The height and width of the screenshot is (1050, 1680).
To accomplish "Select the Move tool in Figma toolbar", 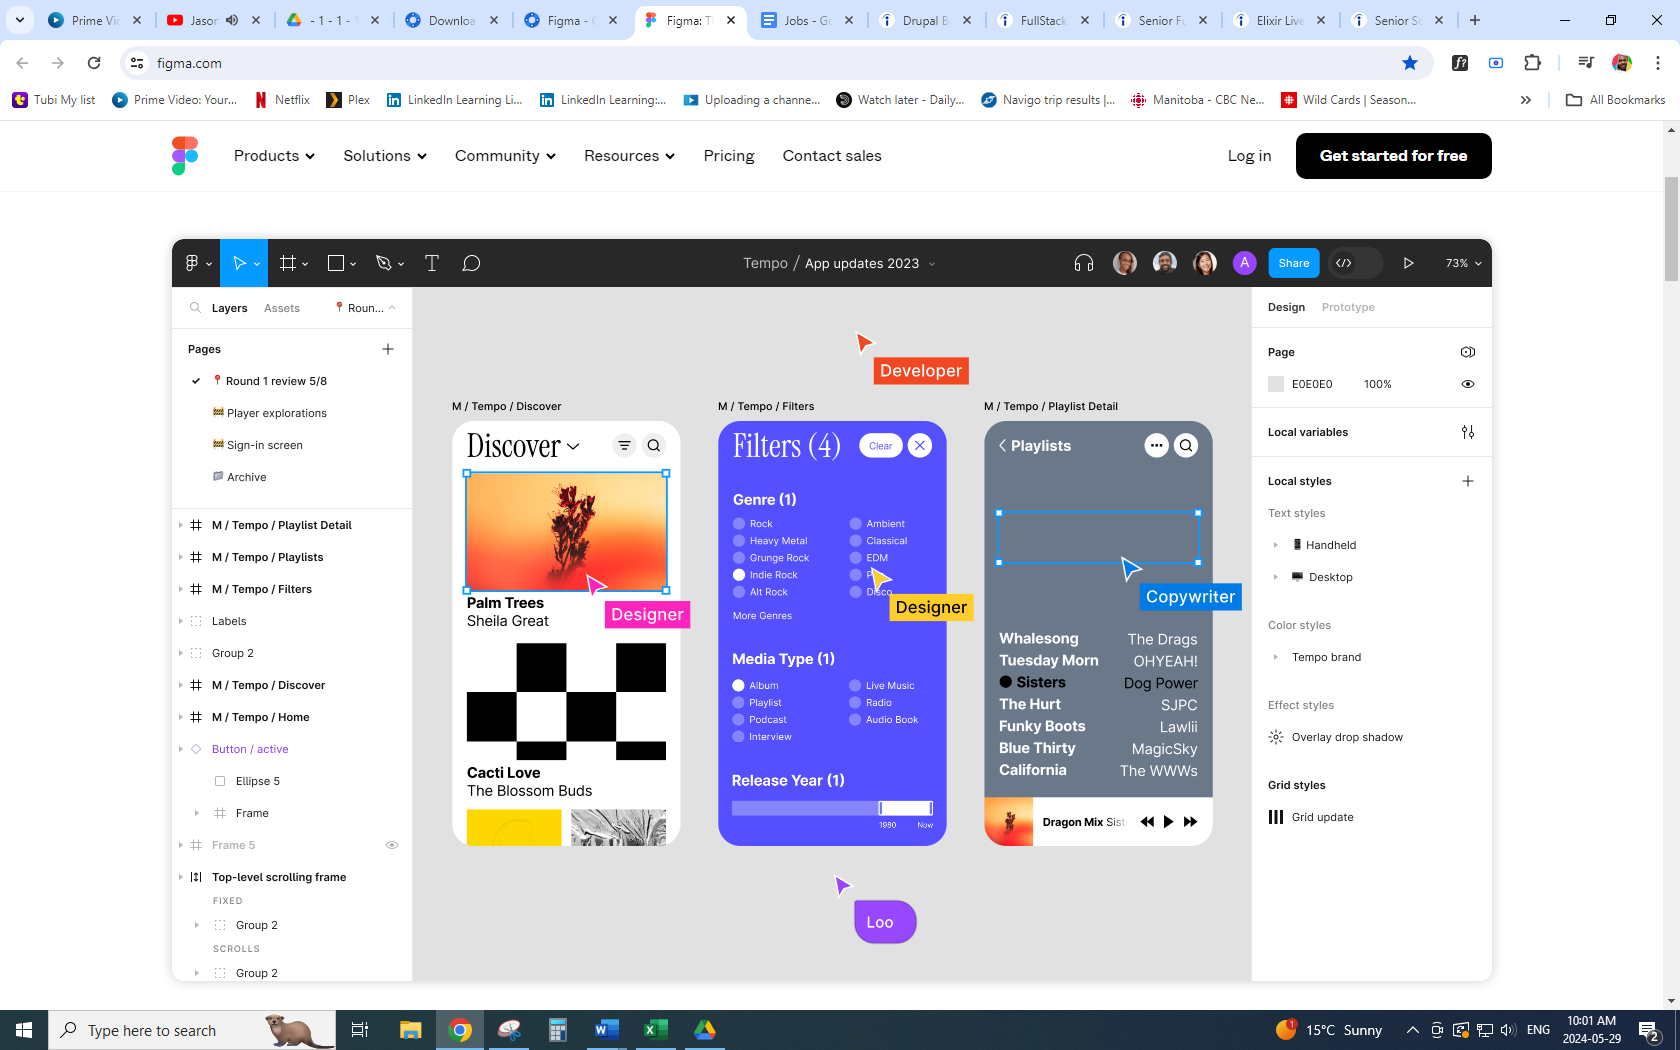I will [x=239, y=263].
